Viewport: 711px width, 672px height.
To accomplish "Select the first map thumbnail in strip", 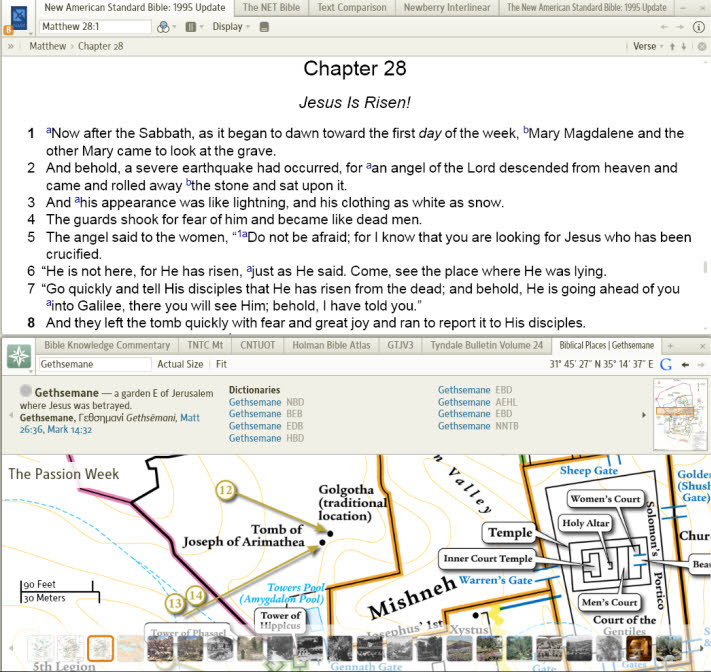I will click(x=40, y=648).
